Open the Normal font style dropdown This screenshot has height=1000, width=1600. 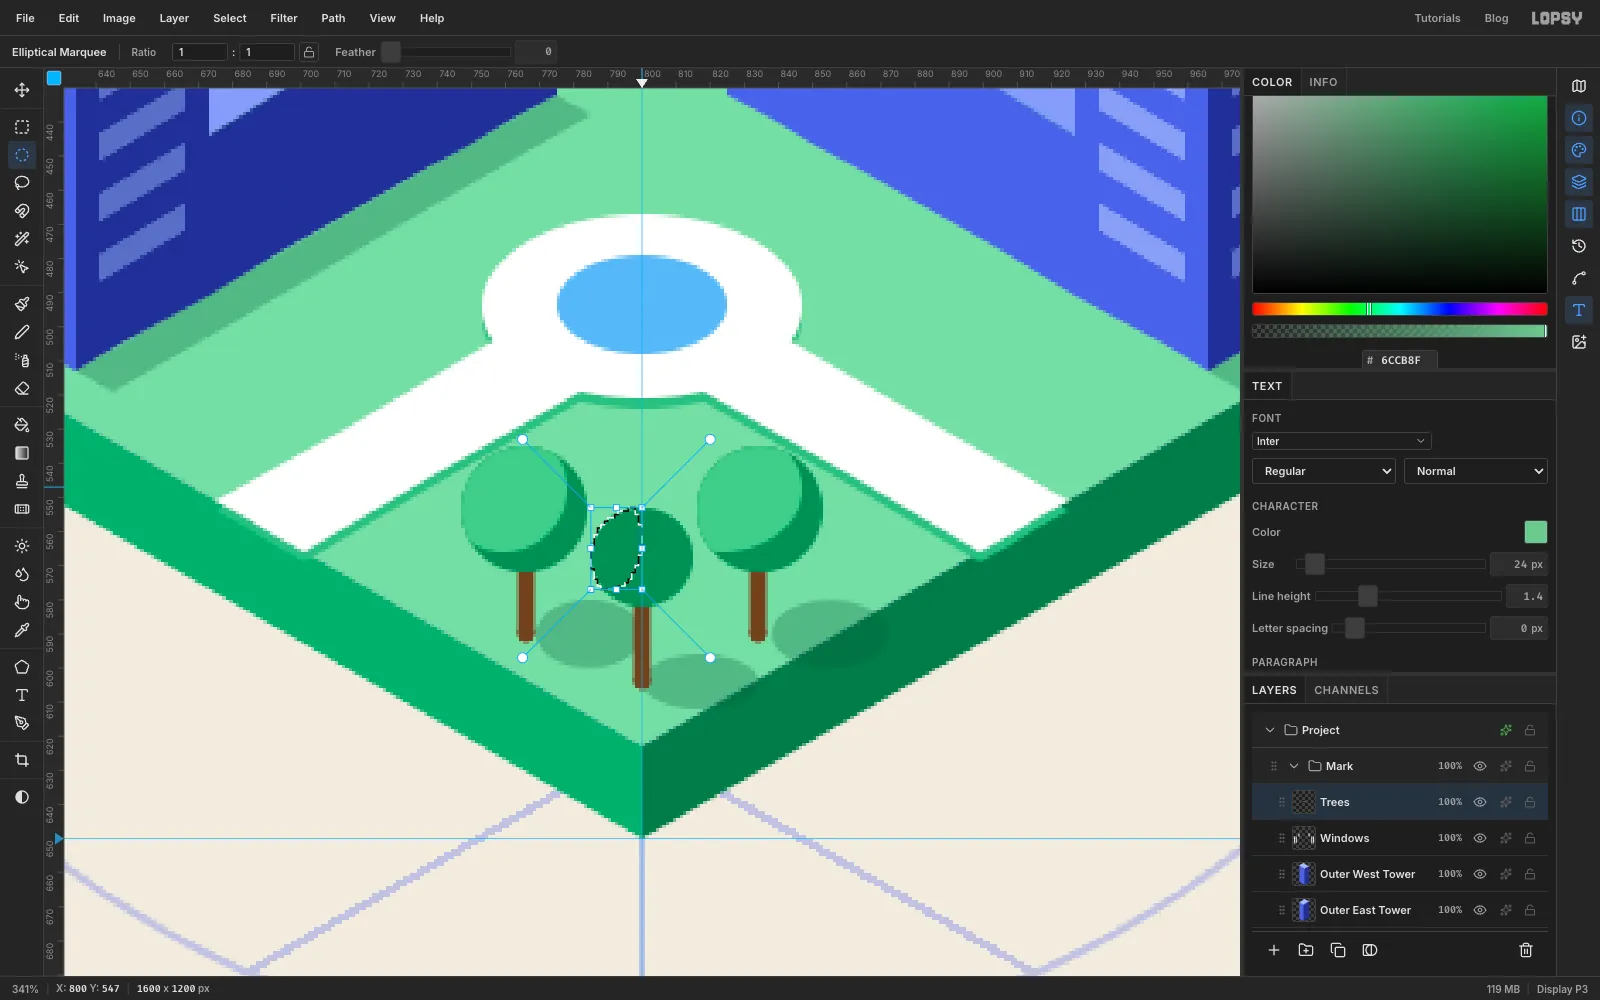[x=1476, y=471]
